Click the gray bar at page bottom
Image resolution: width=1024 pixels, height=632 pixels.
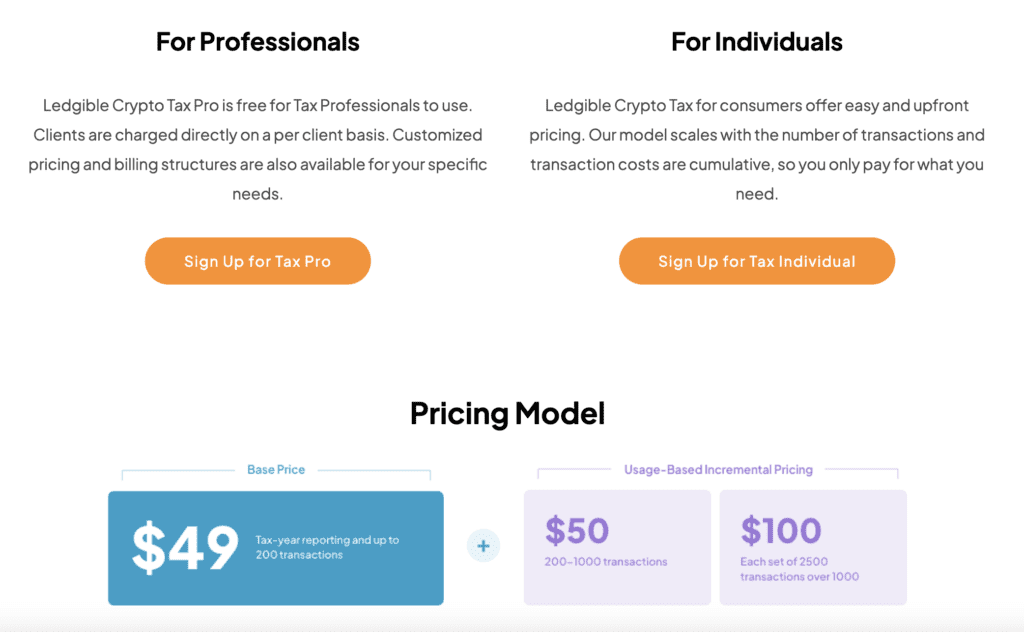click(512, 622)
